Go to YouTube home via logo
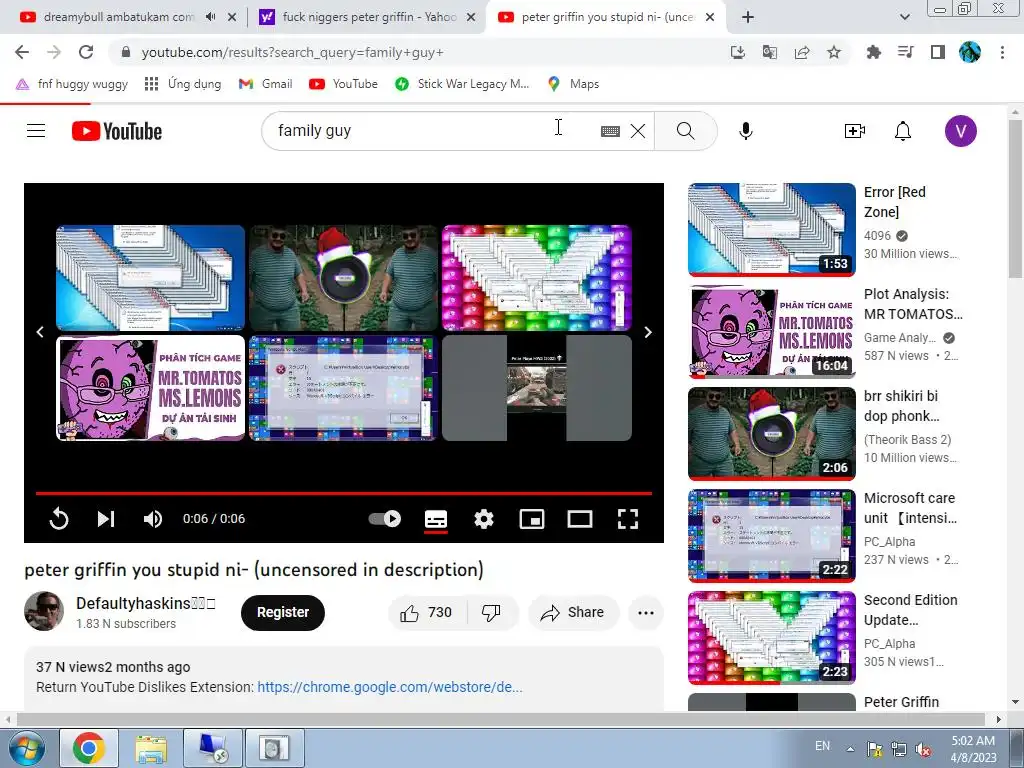The width and height of the screenshot is (1024, 768). tap(117, 131)
